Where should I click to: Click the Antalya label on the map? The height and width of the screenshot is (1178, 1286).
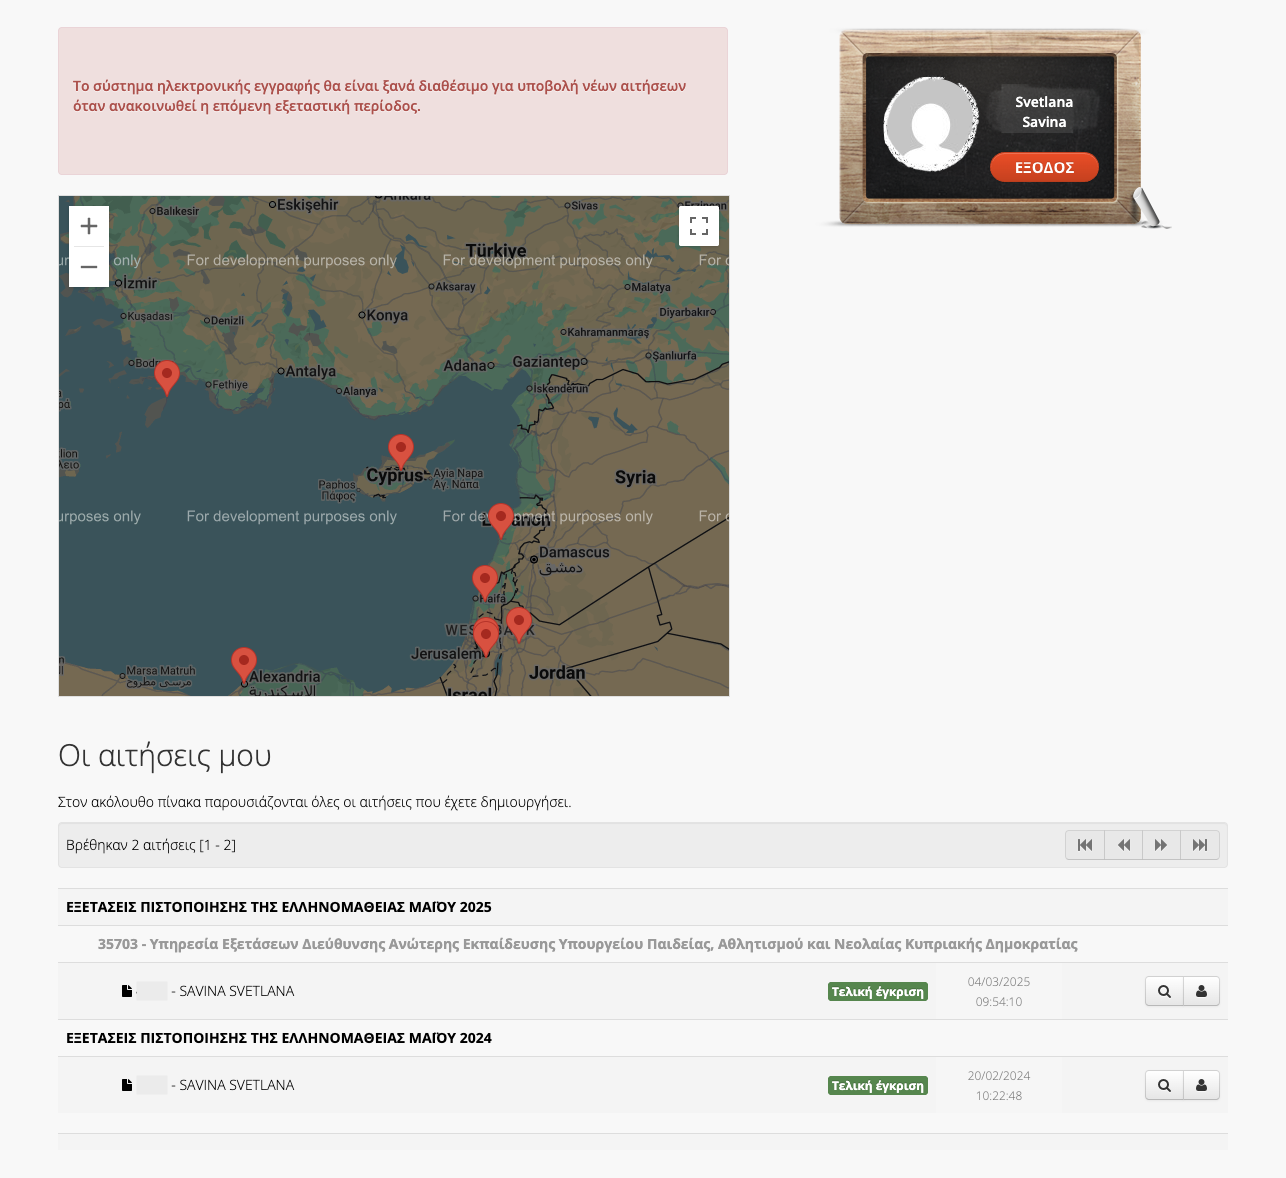click(x=311, y=371)
